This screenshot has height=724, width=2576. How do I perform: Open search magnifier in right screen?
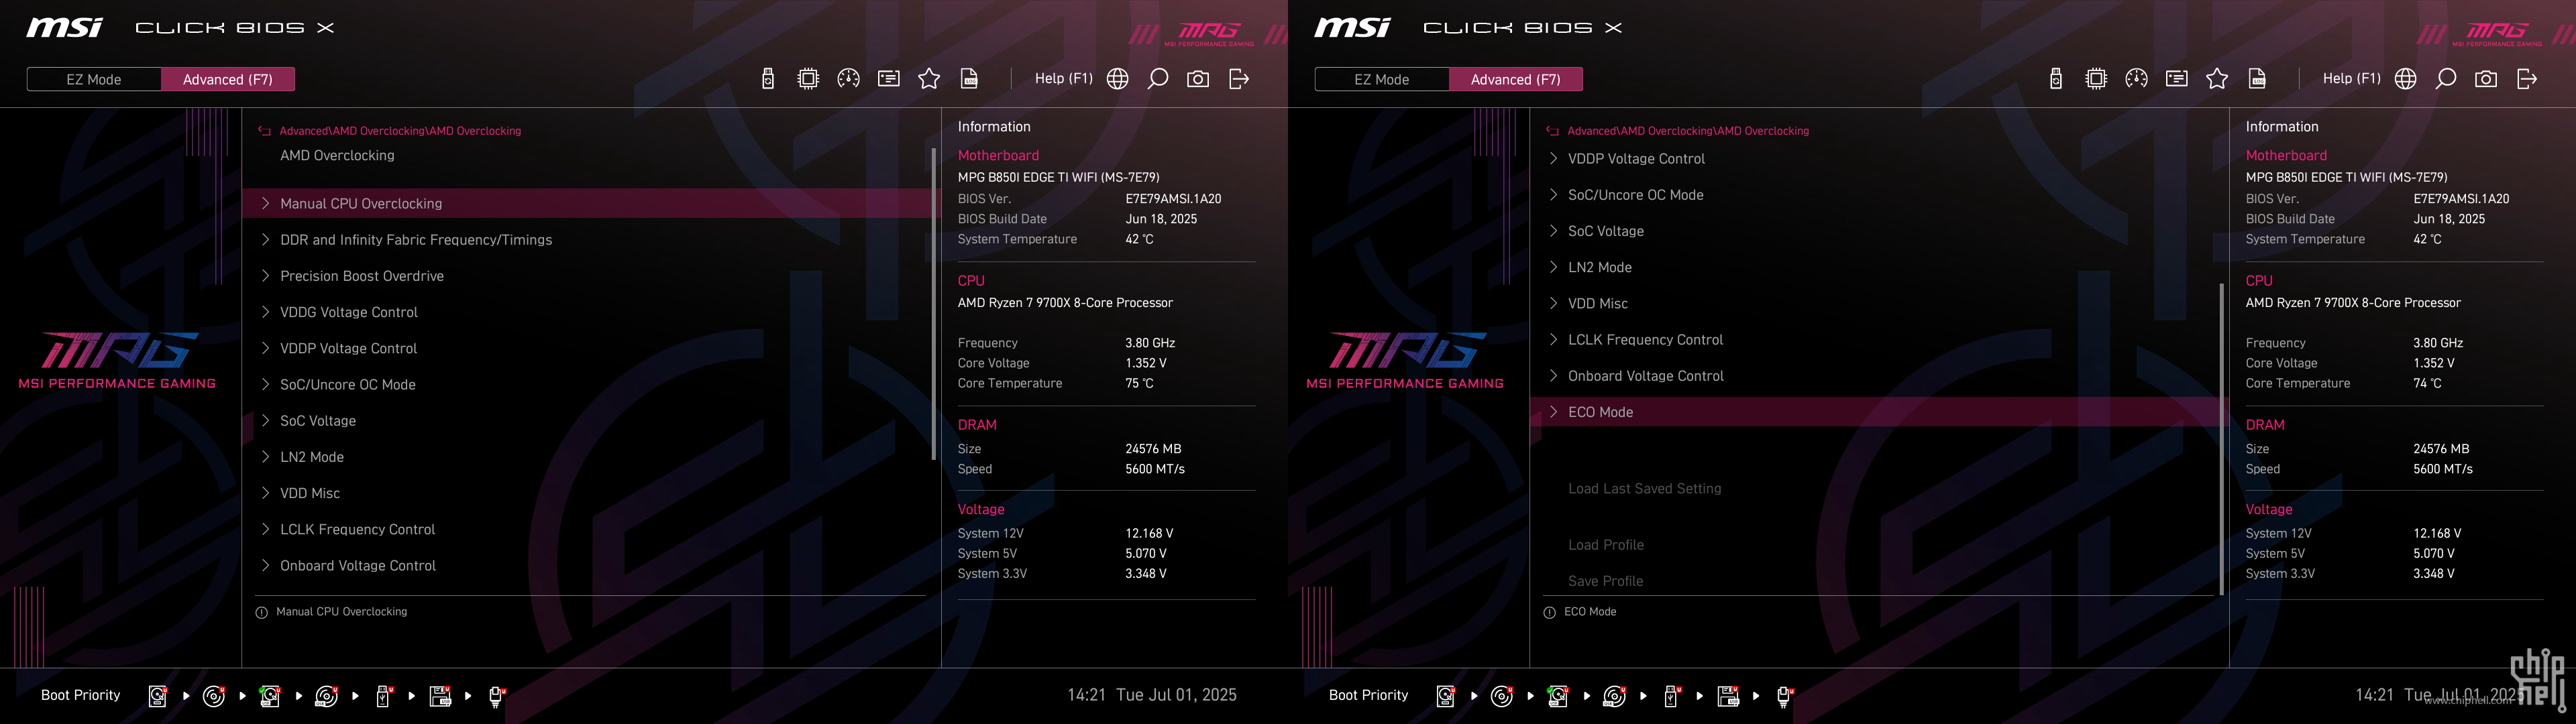(2446, 79)
